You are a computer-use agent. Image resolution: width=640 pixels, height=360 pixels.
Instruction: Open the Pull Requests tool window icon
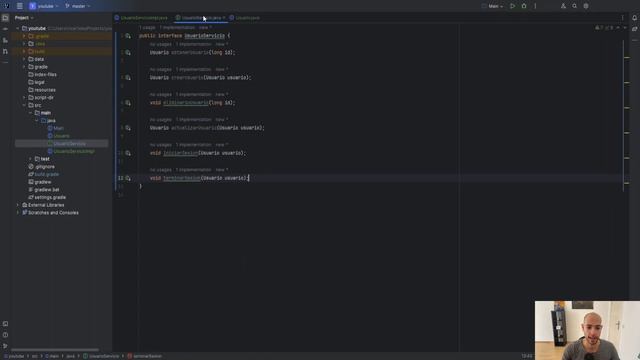(x=5, y=51)
